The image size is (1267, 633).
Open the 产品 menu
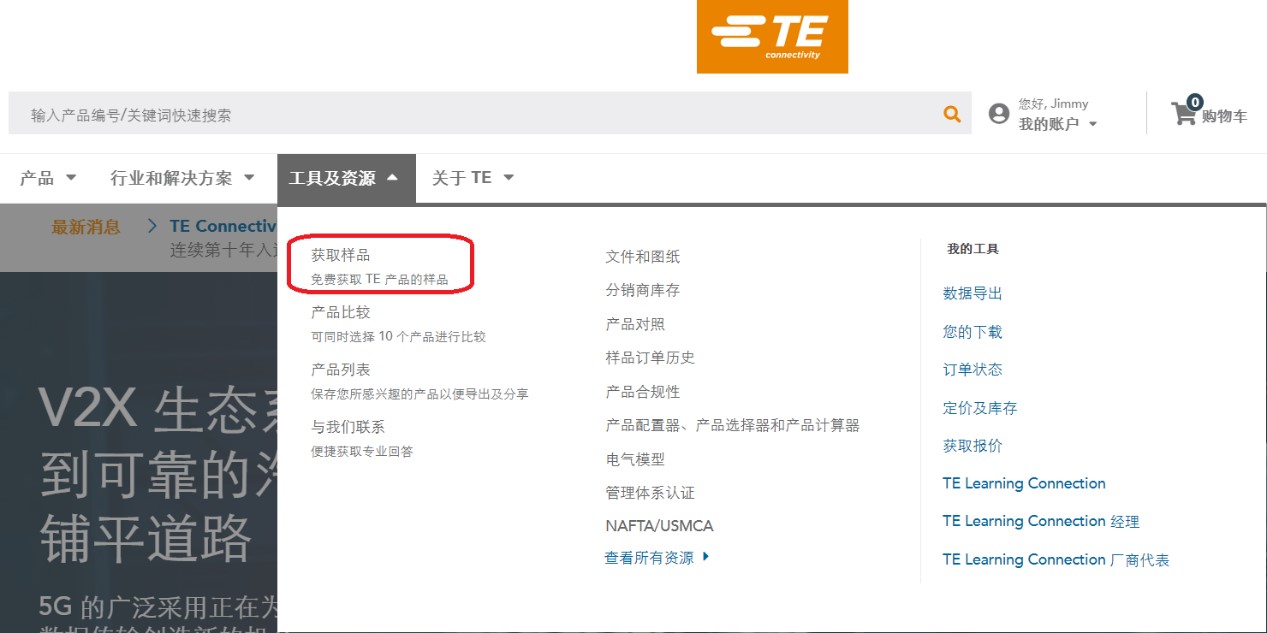click(x=48, y=178)
